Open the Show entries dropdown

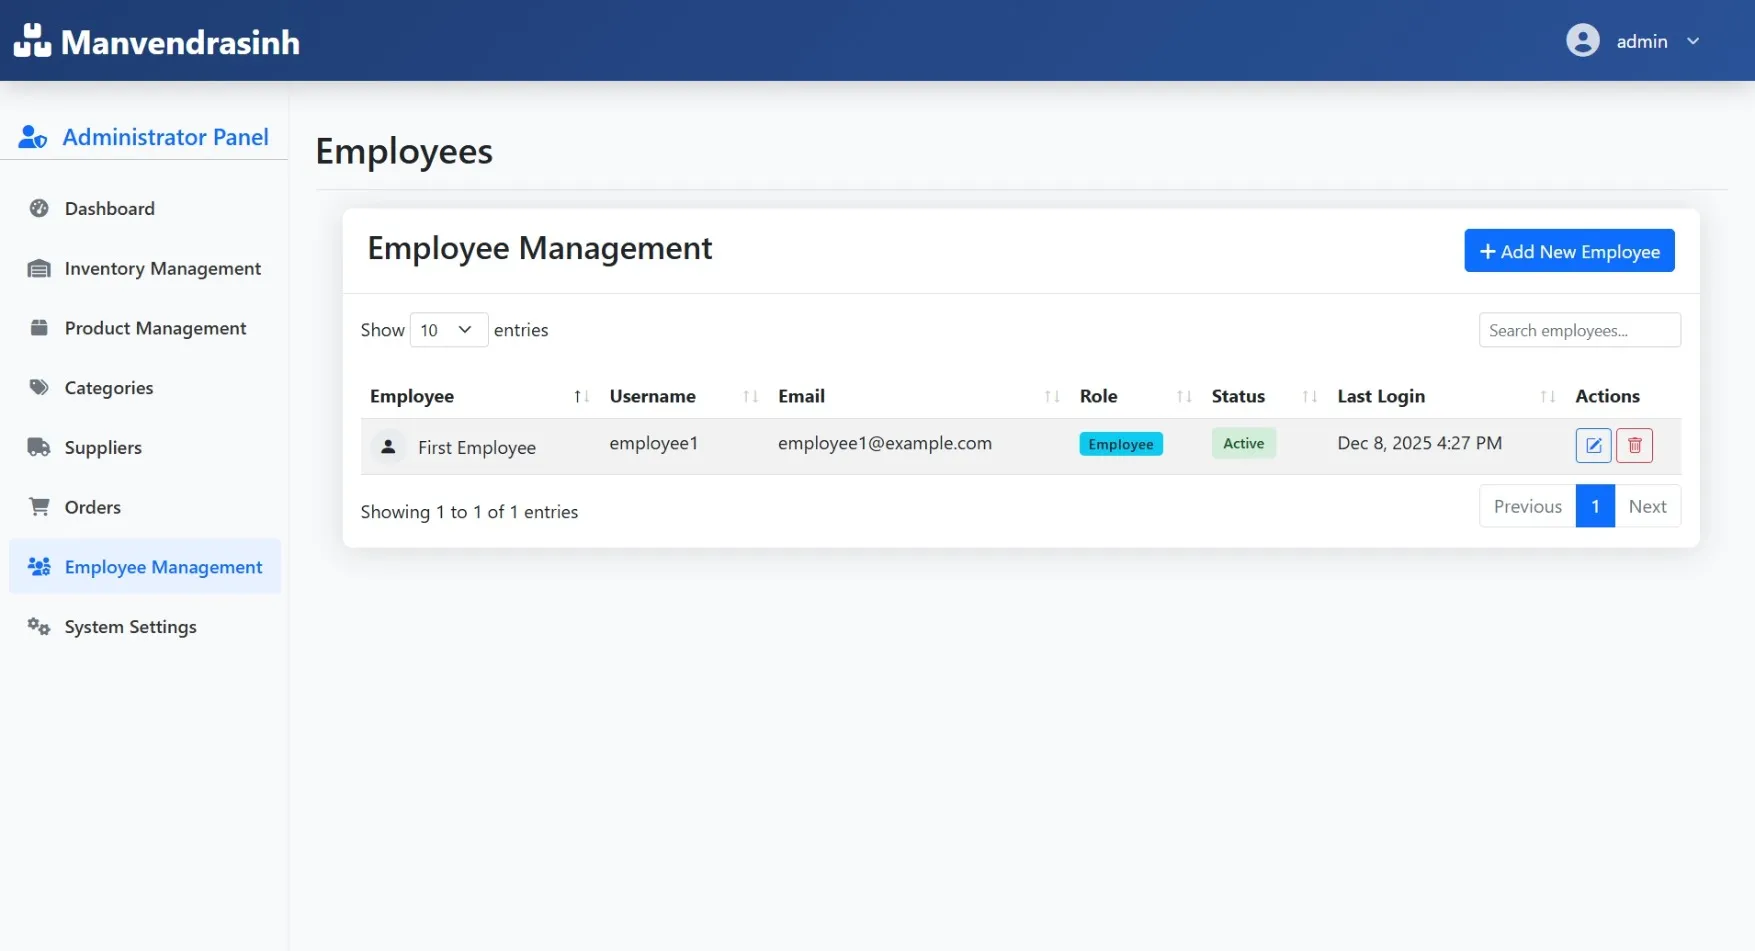[447, 329]
